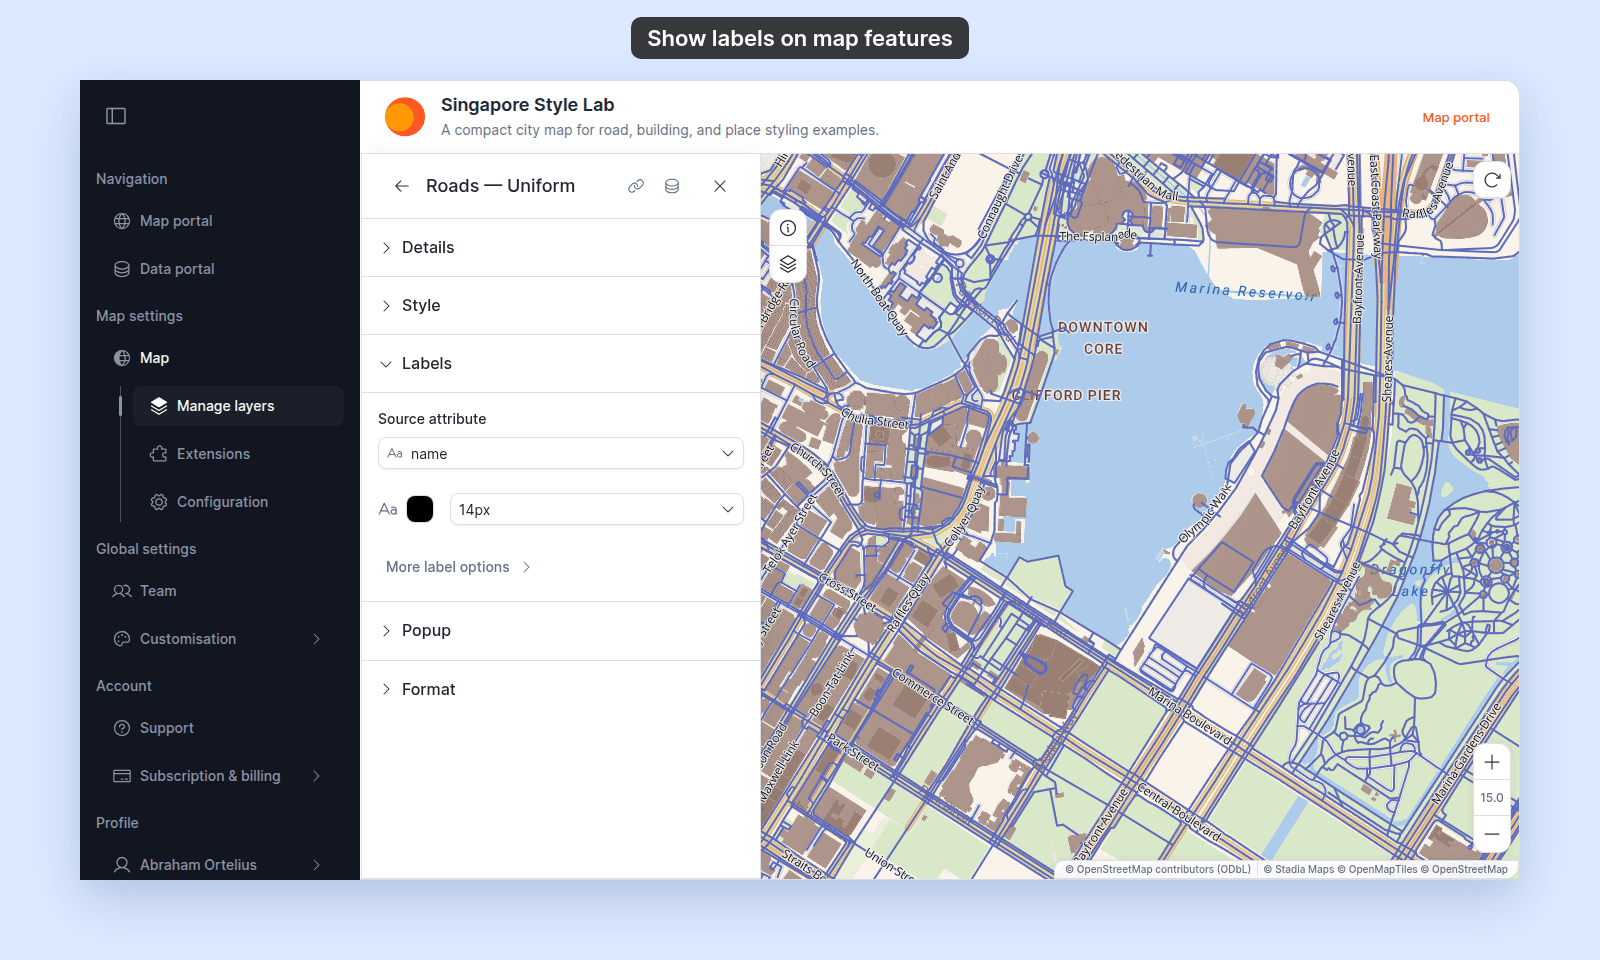Screen dimensions: 1600x960
Task: Copy layer link via chain icon
Action: click(636, 186)
